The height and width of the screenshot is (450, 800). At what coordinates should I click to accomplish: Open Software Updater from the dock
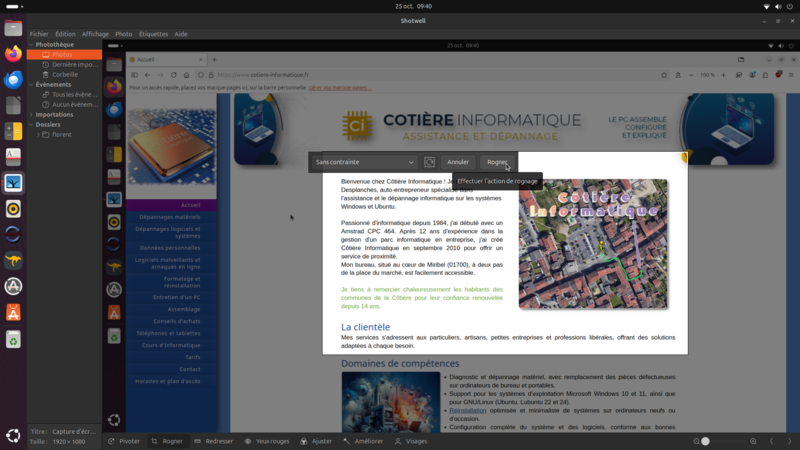pos(13,286)
